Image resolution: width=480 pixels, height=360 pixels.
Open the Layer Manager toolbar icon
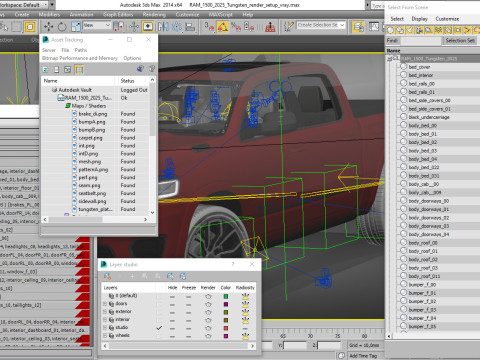[358, 26]
